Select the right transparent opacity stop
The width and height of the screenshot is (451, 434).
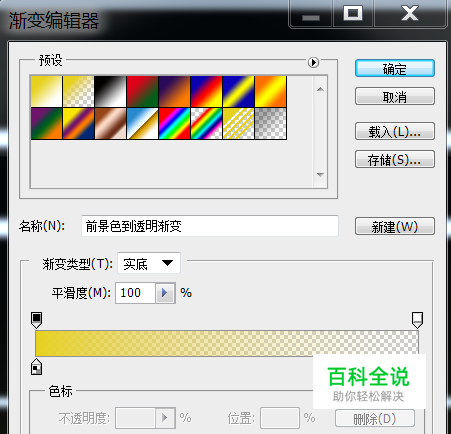click(x=417, y=320)
